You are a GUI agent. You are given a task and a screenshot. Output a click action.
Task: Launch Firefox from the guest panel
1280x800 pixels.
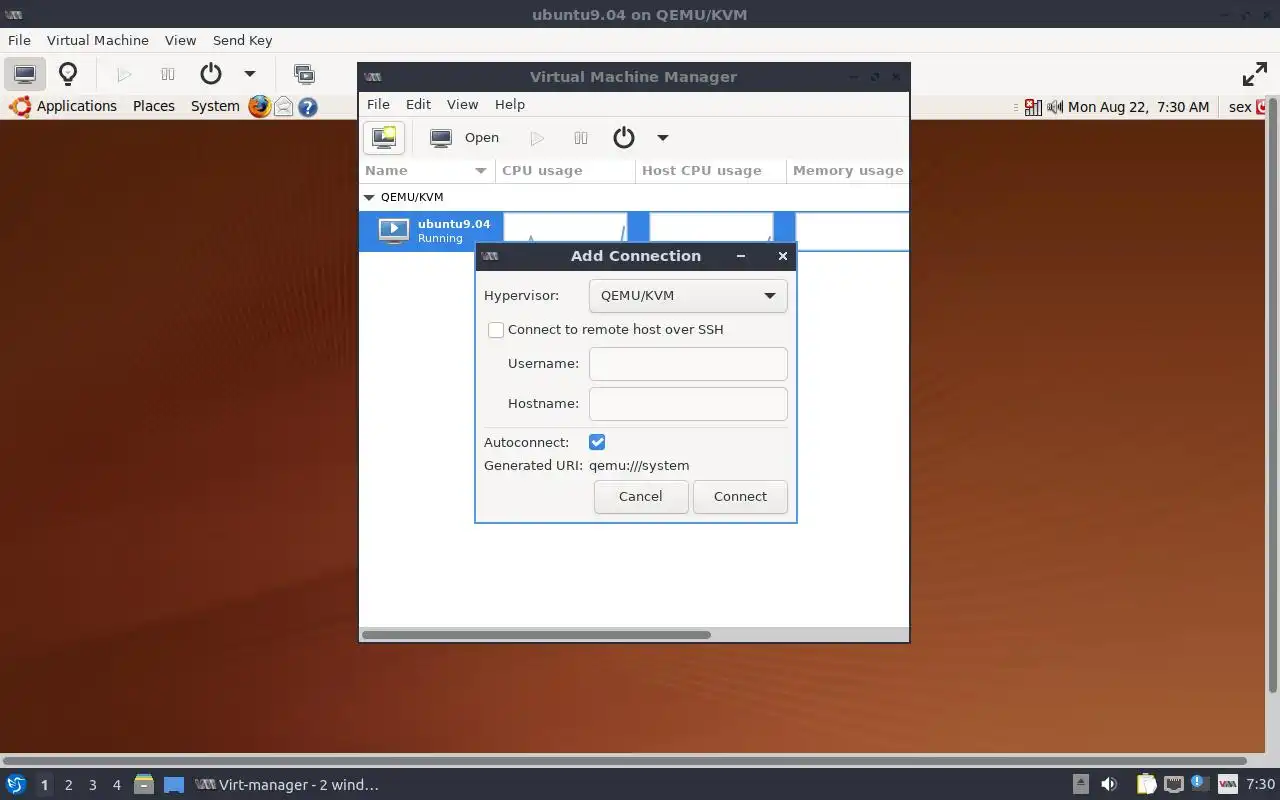(x=260, y=106)
